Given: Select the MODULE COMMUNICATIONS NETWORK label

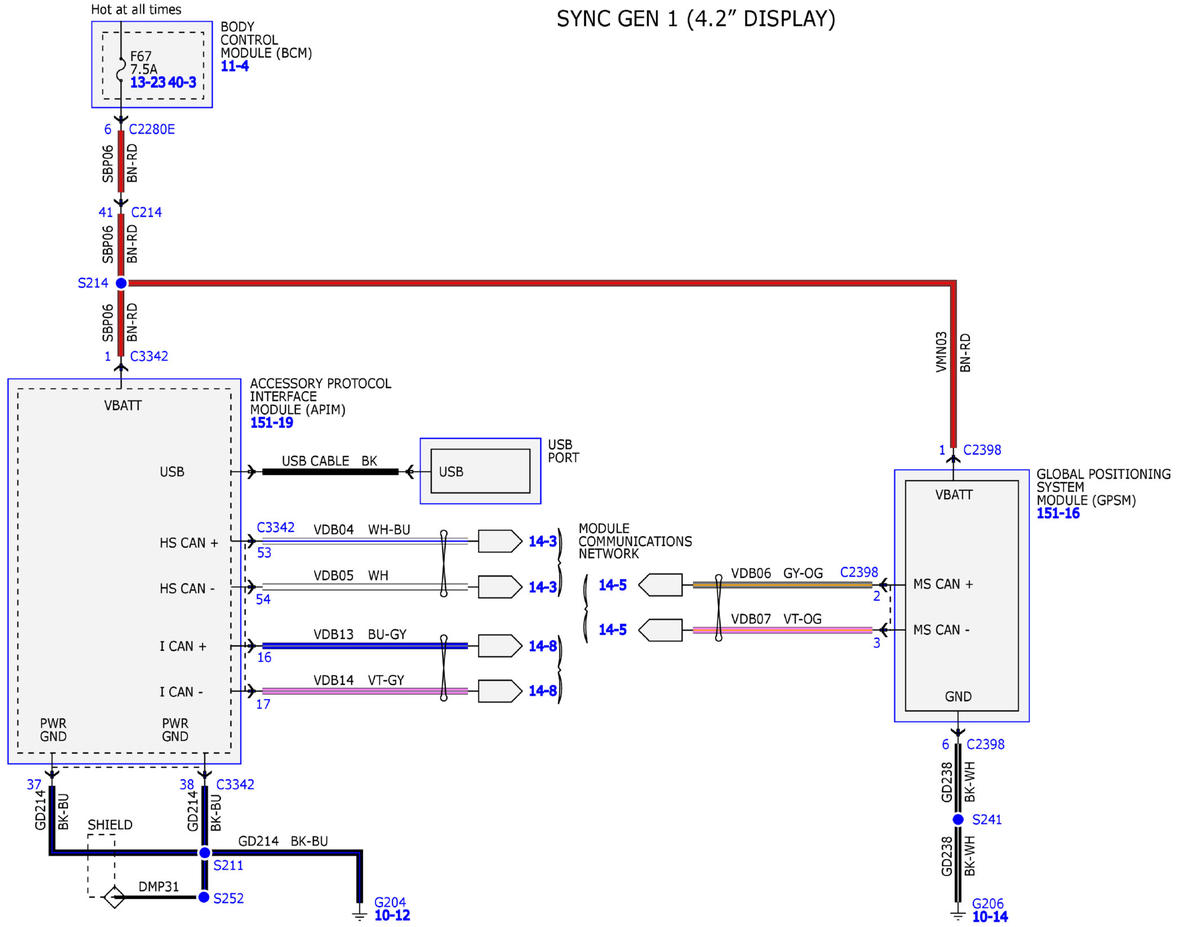Looking at the screenshot, I should 635,541.
